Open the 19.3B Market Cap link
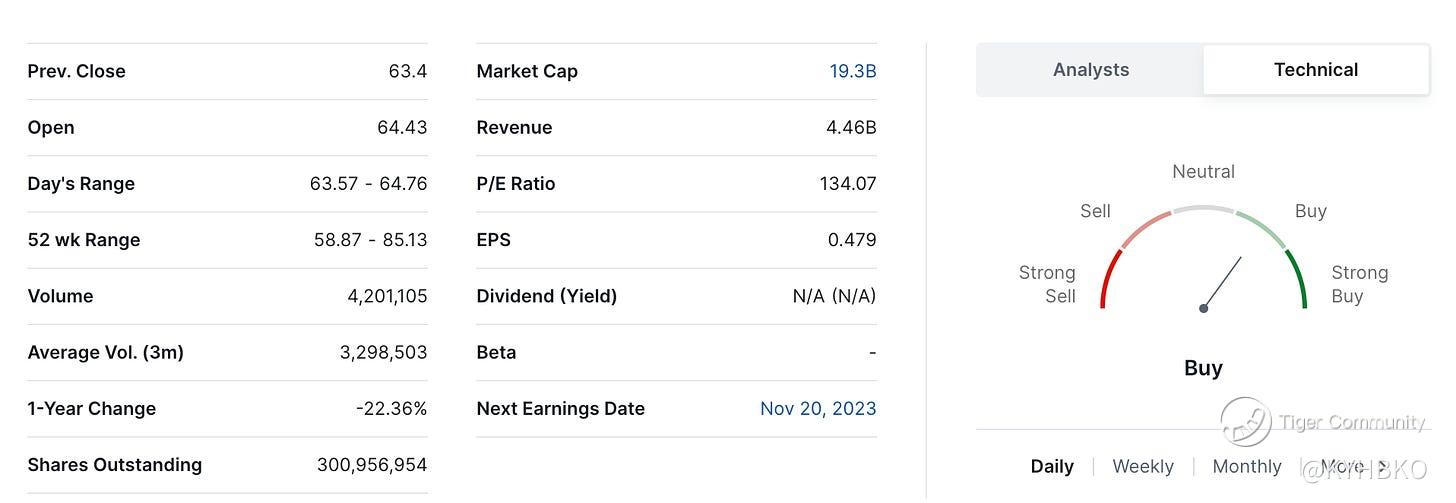 click(x=852, y=71)
